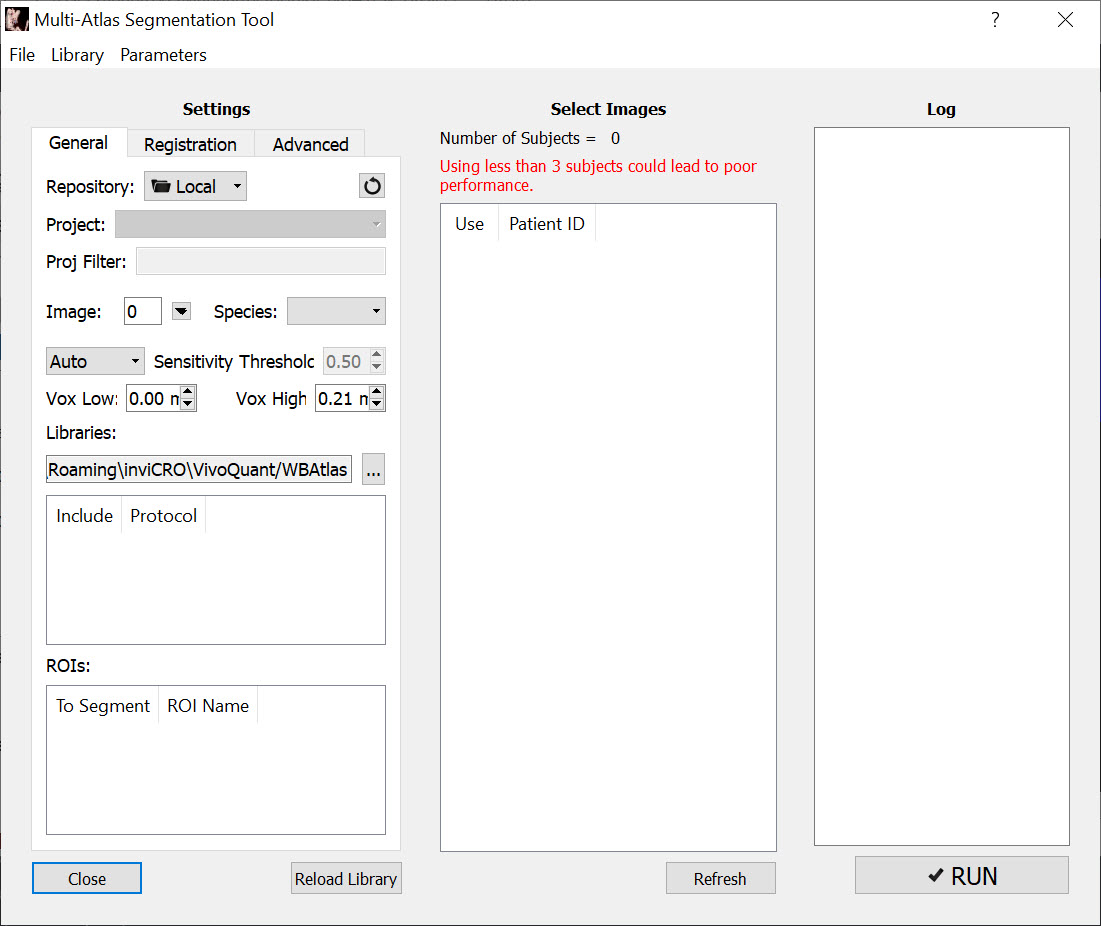Open the Repository Local dropdown
Viewport: 1101px width, 926px height.
coord(196,186)
